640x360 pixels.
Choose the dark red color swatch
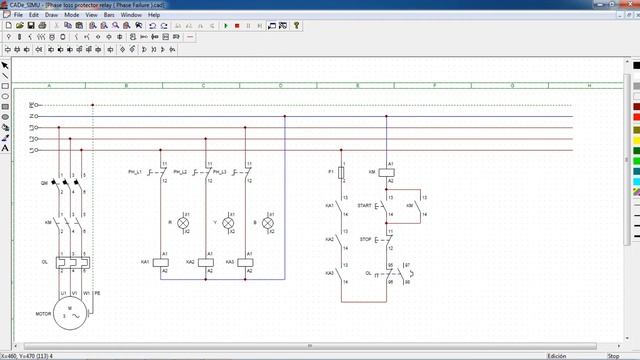pyautogui.click(x=636, y=107)
